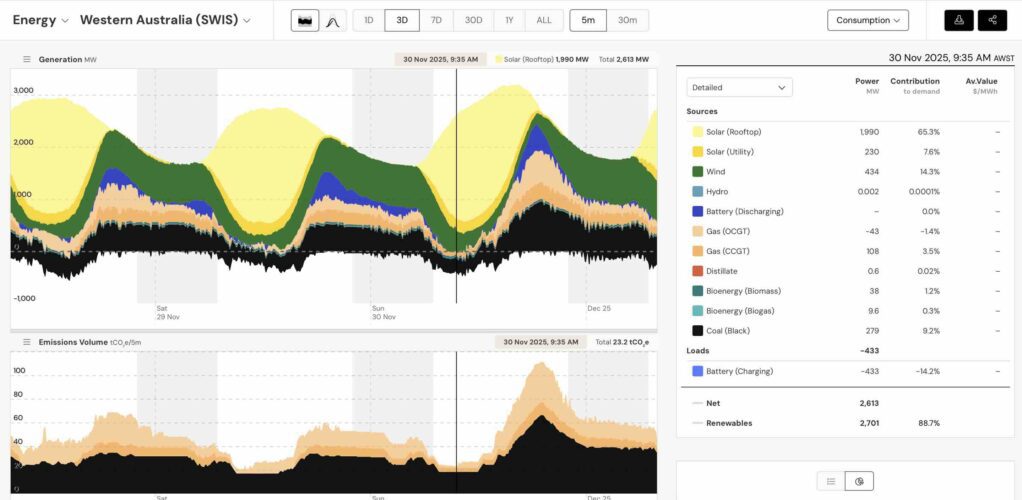The height and width of the screenshot is (500, 1022).
Task: Toggle Wind source visibility in legend
Action: (x=698, y=172)
